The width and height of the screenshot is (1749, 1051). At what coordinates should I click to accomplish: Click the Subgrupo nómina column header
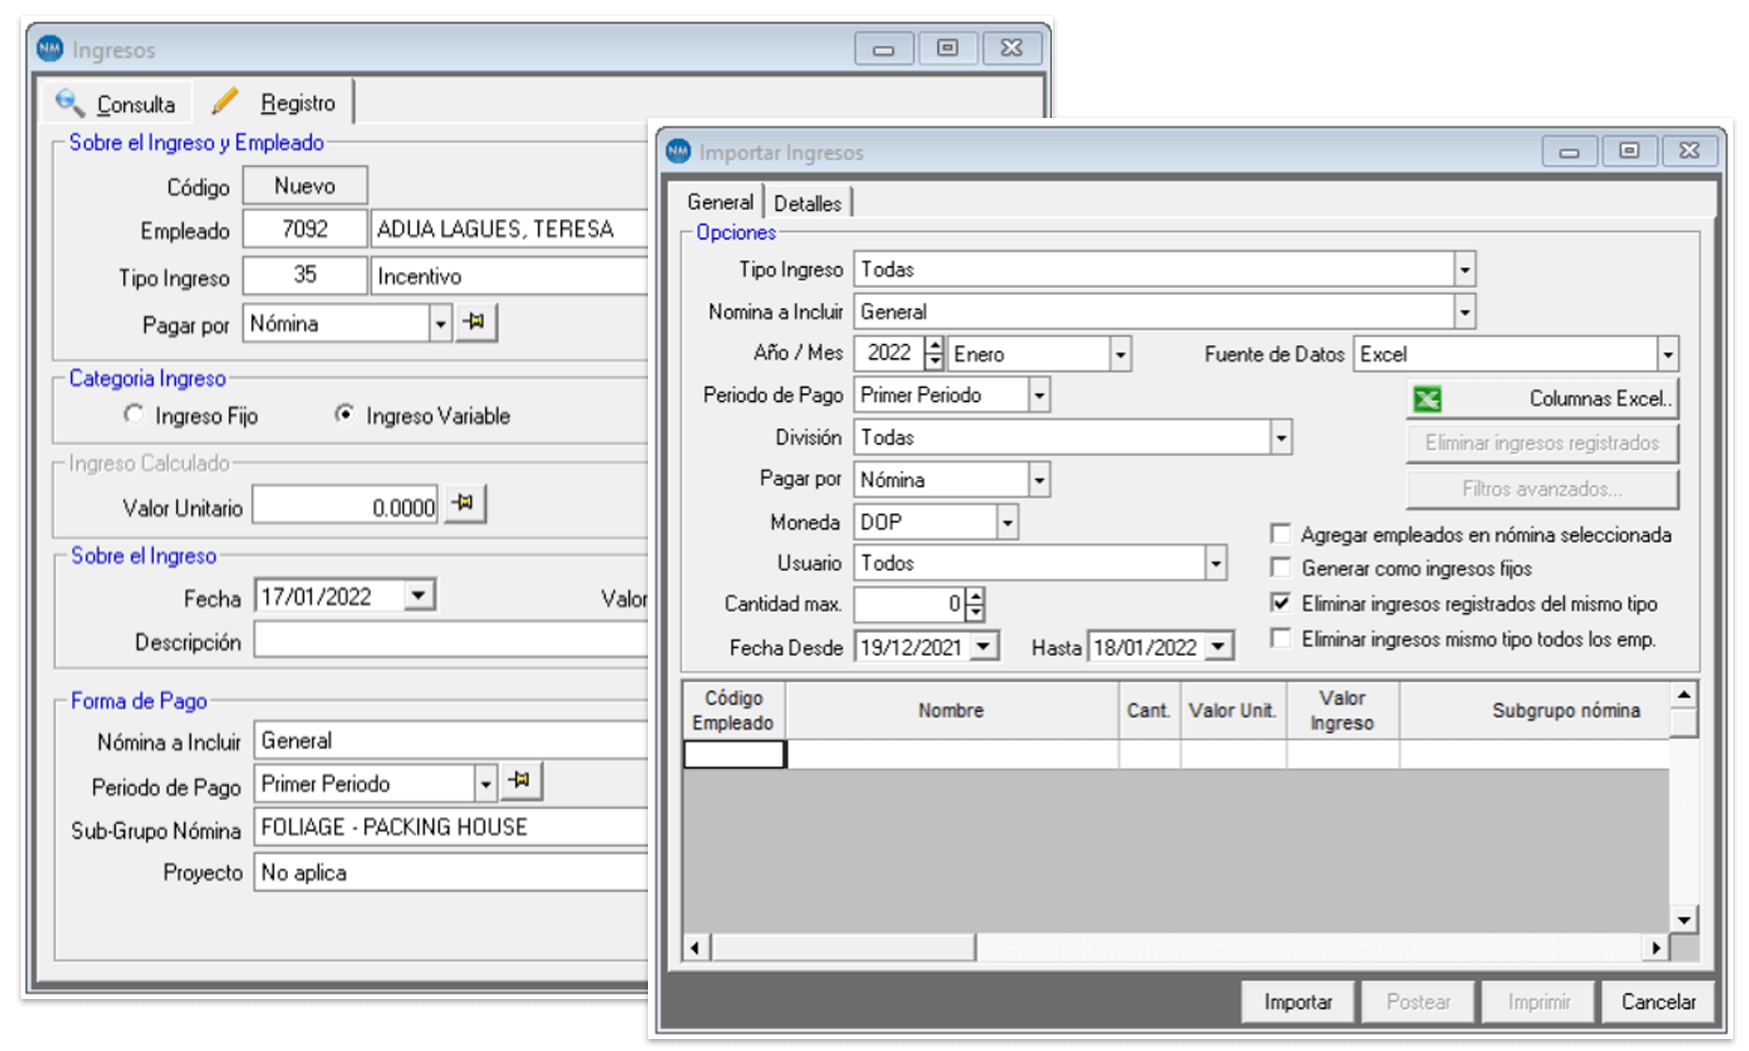pyautogui.click(x=1535, y=710)
